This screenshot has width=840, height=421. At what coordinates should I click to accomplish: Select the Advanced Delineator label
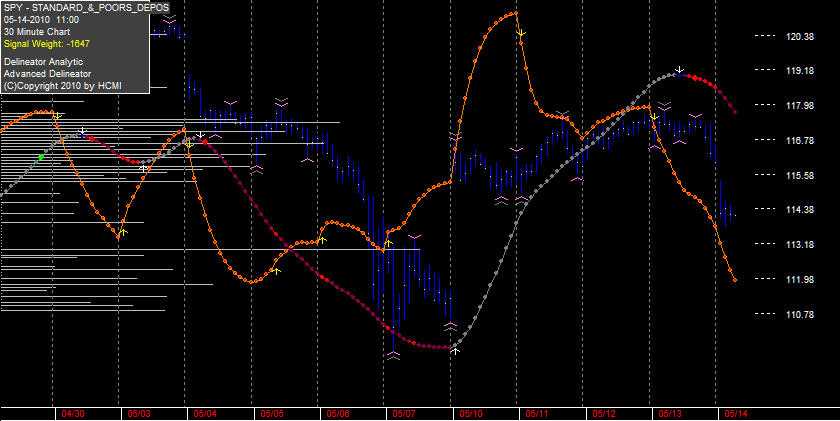(x=47, y=74)
